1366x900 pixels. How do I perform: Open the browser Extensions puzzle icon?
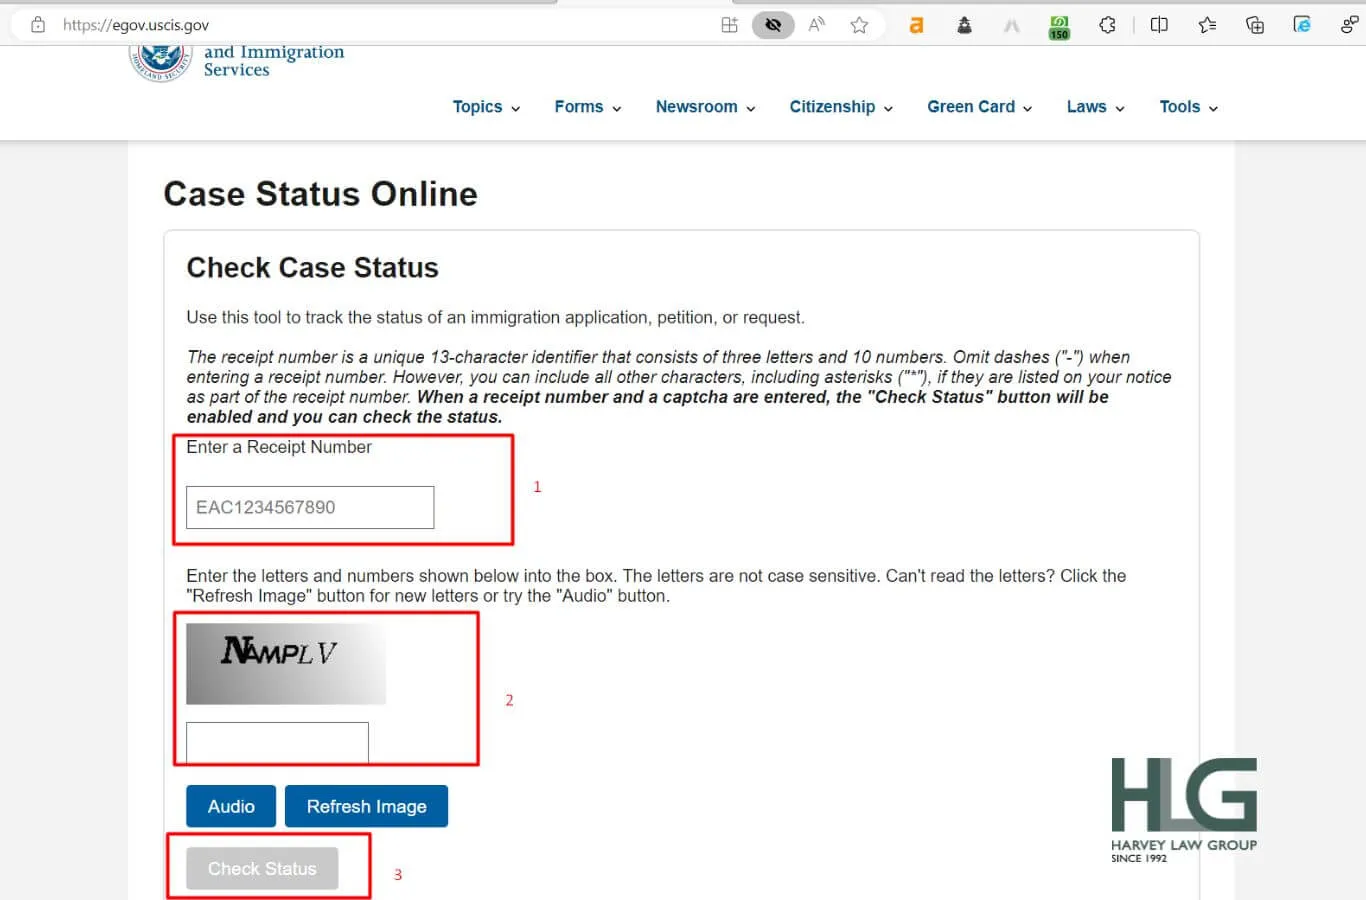1107,25
